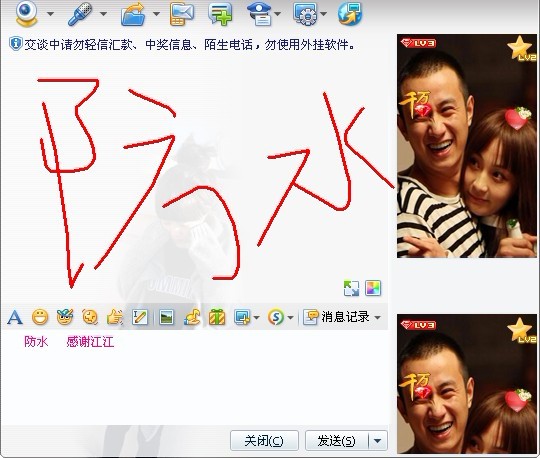Screen dimensions: 540x458
Task: Open 消息记录 message history
Action: click(336, 317)
